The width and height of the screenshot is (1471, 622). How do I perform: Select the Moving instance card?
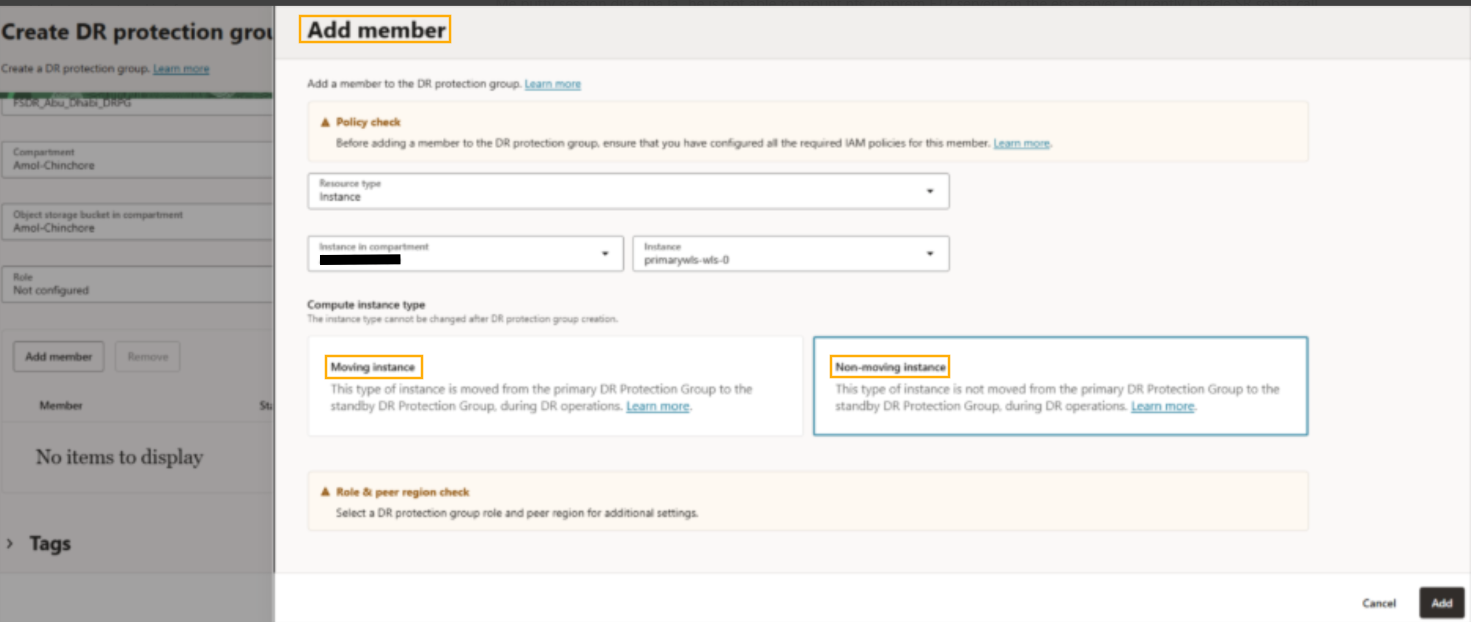[555, 386]
